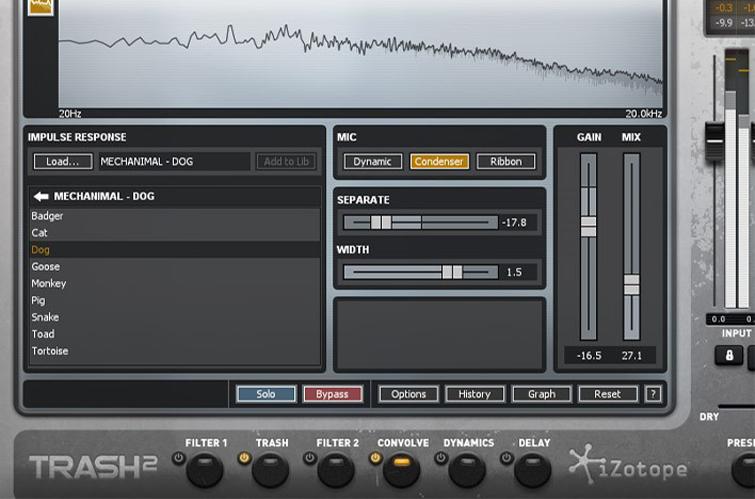Open the History window
Viewport: 755px width, 499px height.
[475, 394]
